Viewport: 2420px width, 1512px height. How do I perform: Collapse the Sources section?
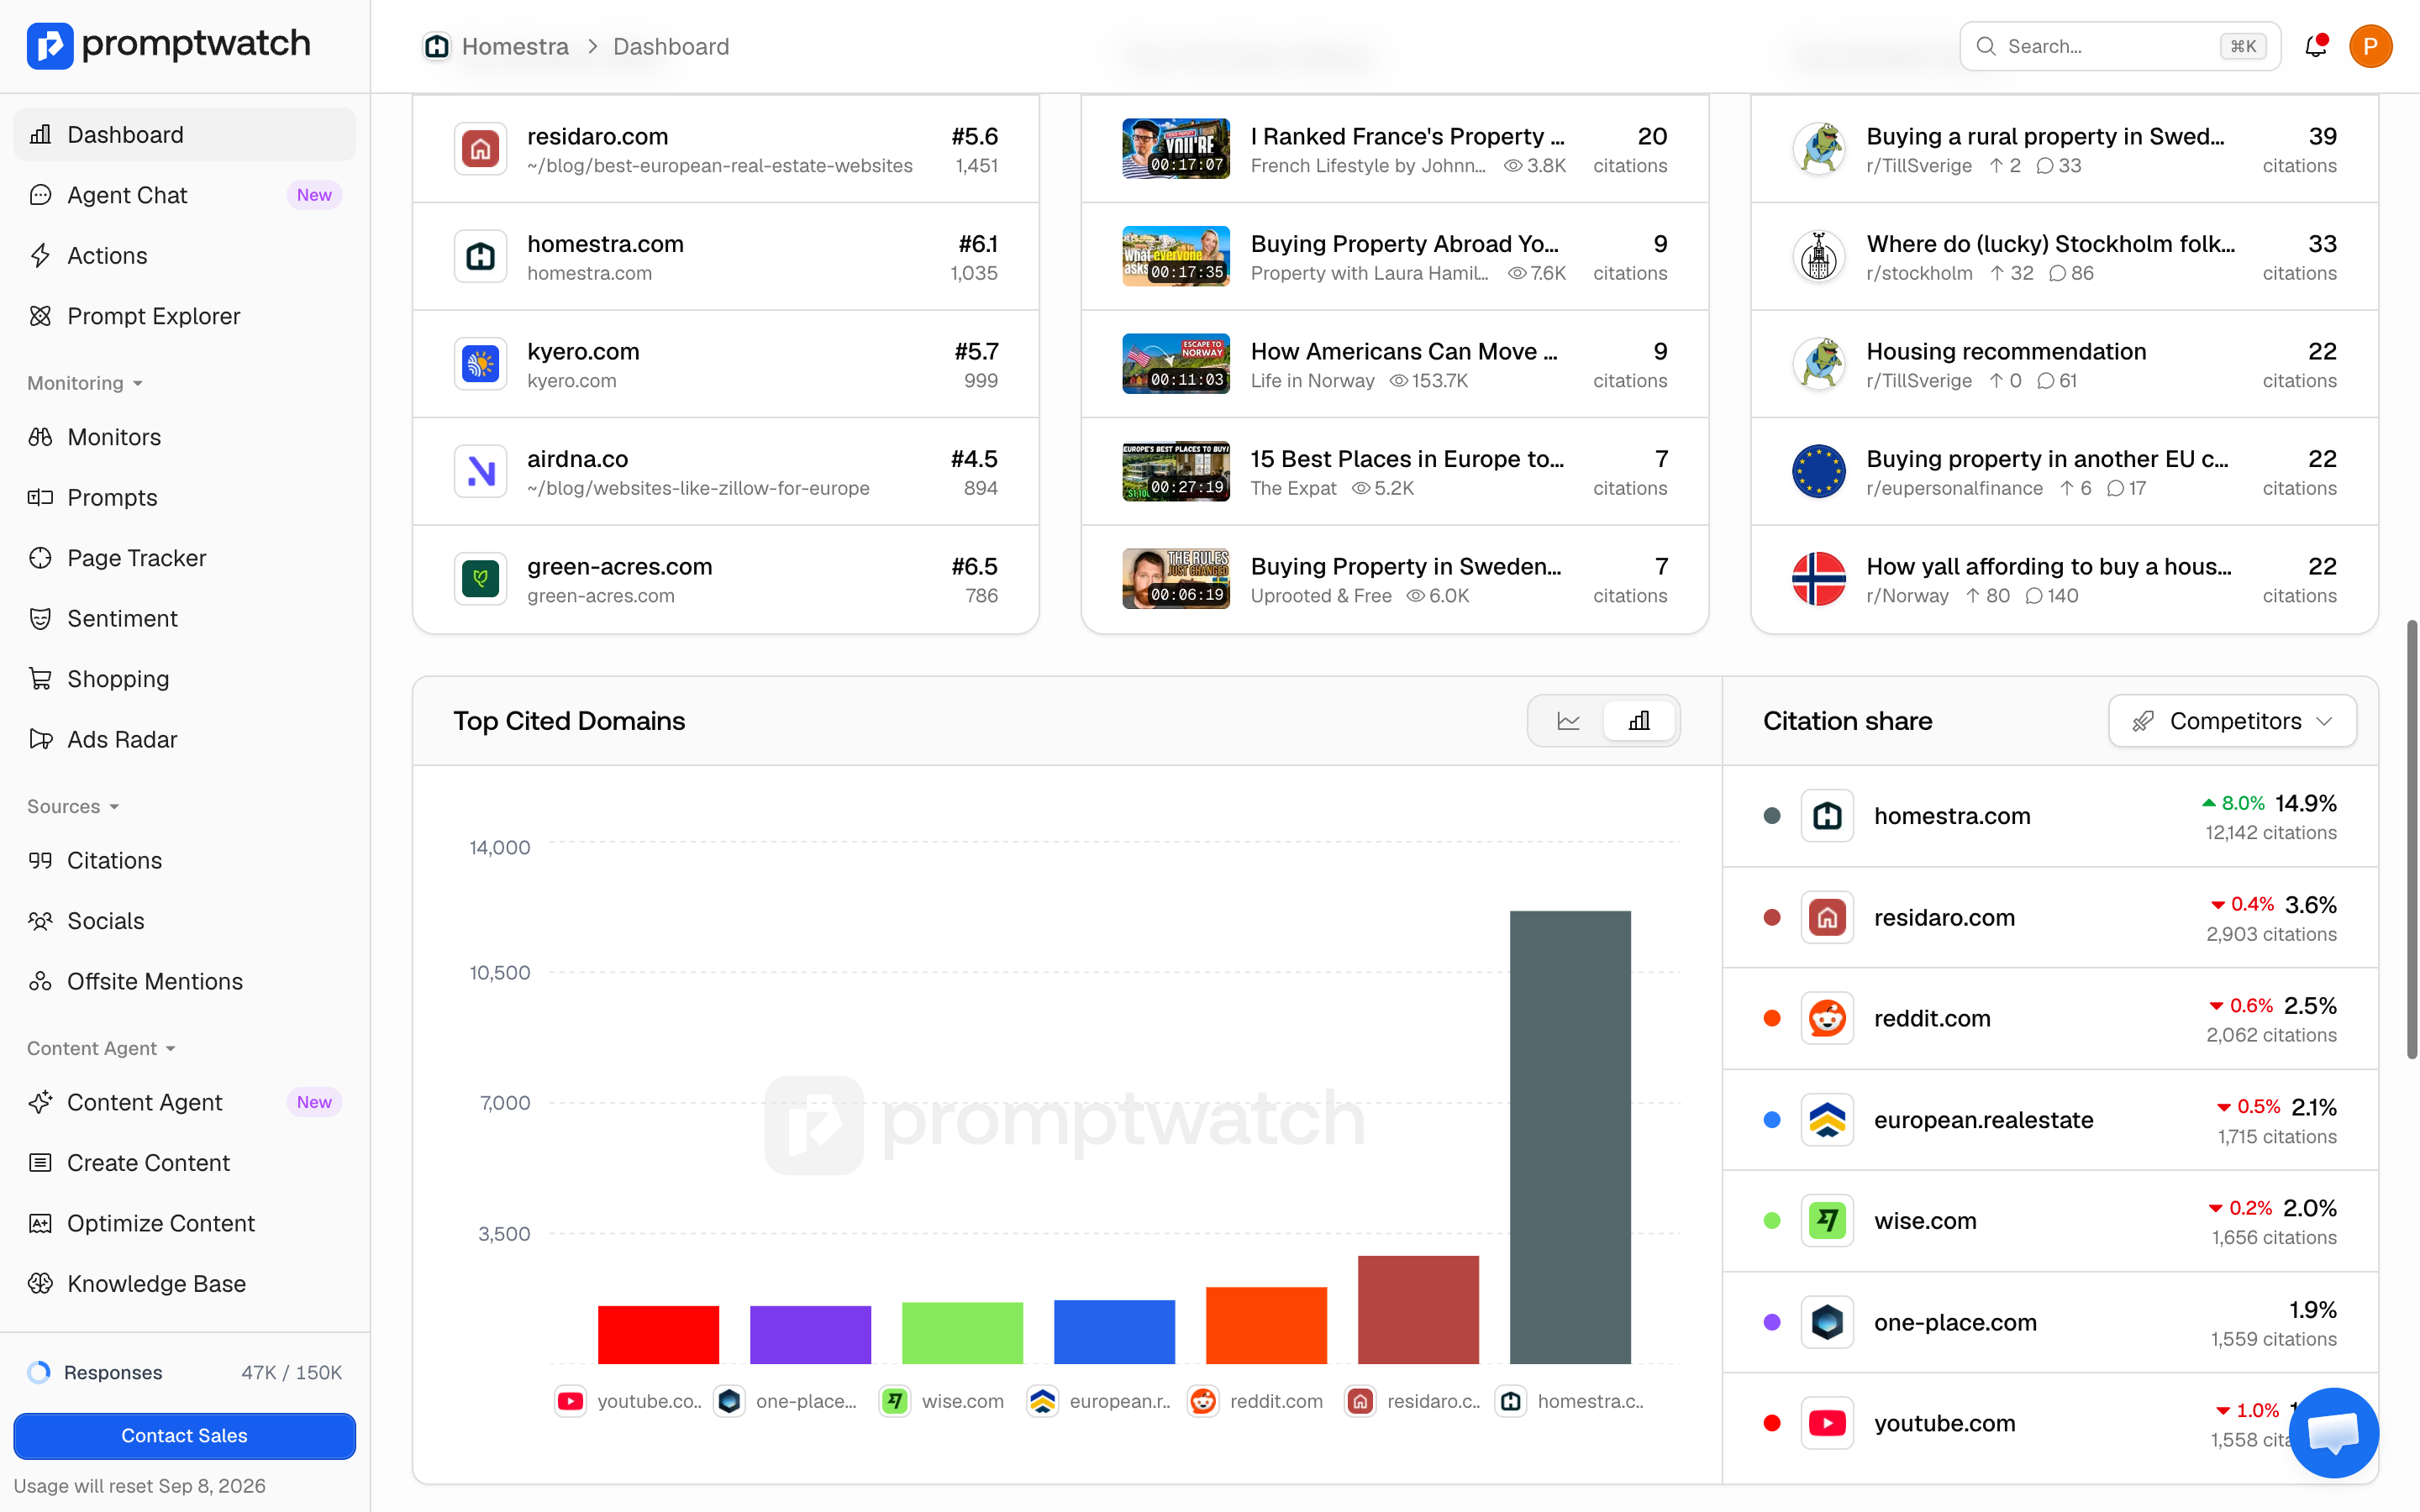(x=73, y=806)
